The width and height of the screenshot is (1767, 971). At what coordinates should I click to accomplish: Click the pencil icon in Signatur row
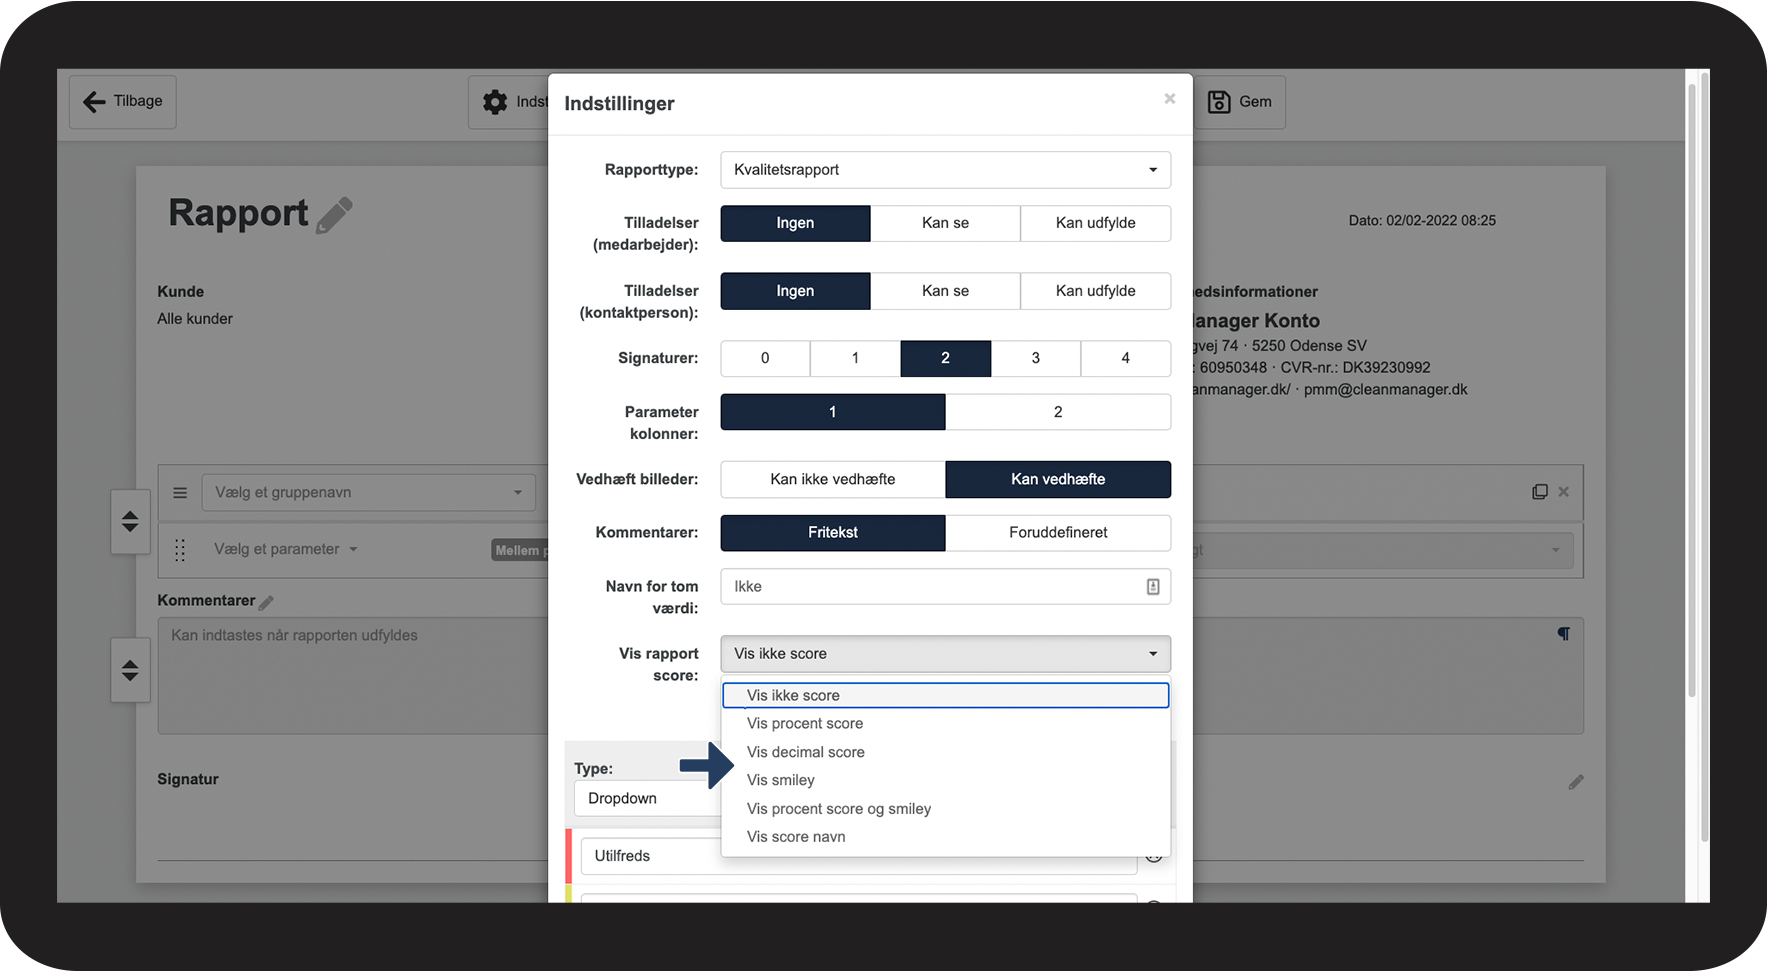click(1576, 782)
